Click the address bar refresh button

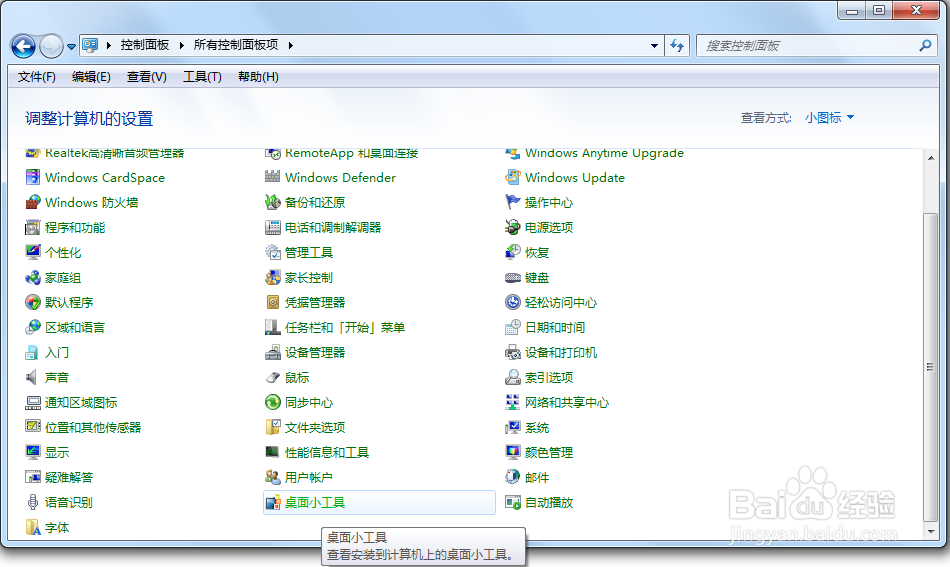coord(677,45)
